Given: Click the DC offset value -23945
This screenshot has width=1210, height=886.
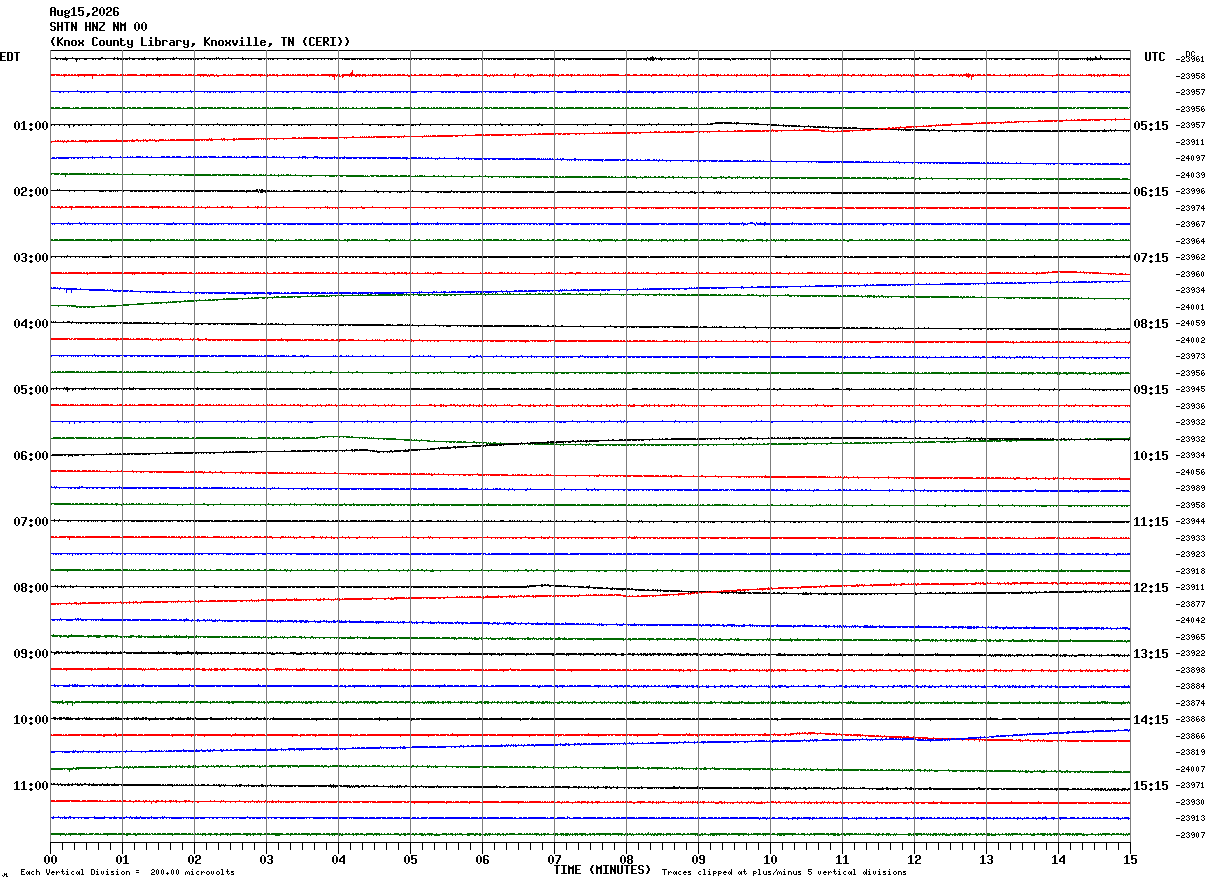Looking at the screenshot, I should point(1191,390).
